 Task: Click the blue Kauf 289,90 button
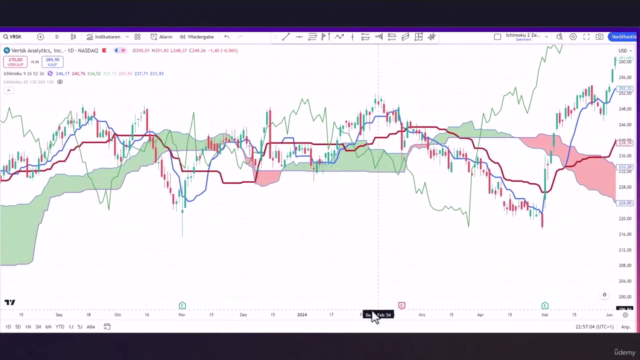coord(52,62)
